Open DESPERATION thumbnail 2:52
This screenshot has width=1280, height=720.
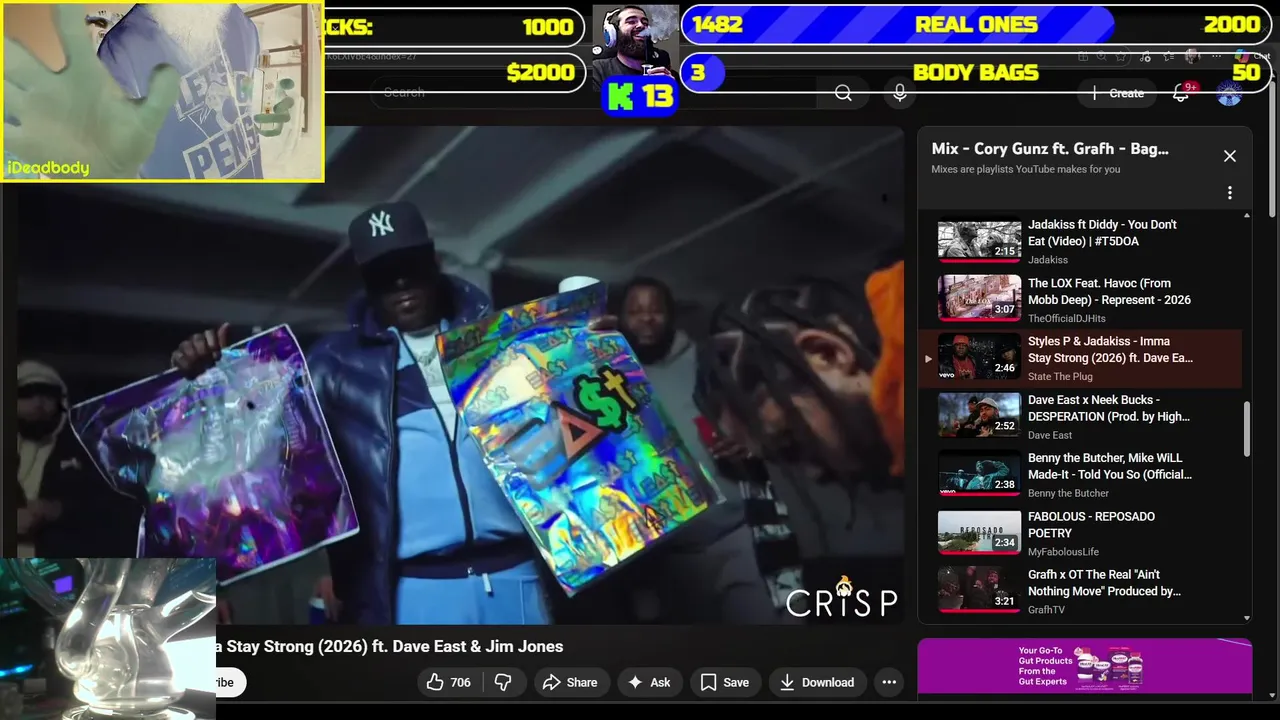979,415
